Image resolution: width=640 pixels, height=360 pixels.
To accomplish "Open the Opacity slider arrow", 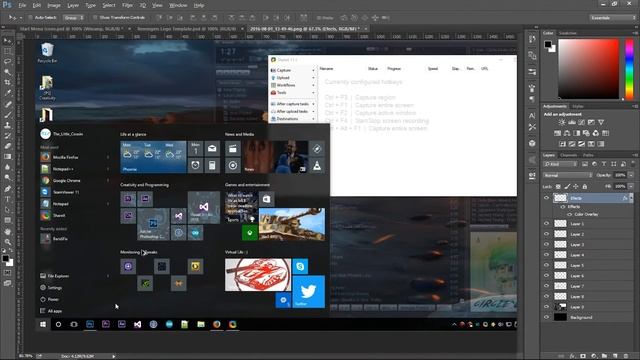I will pos(631,175).
